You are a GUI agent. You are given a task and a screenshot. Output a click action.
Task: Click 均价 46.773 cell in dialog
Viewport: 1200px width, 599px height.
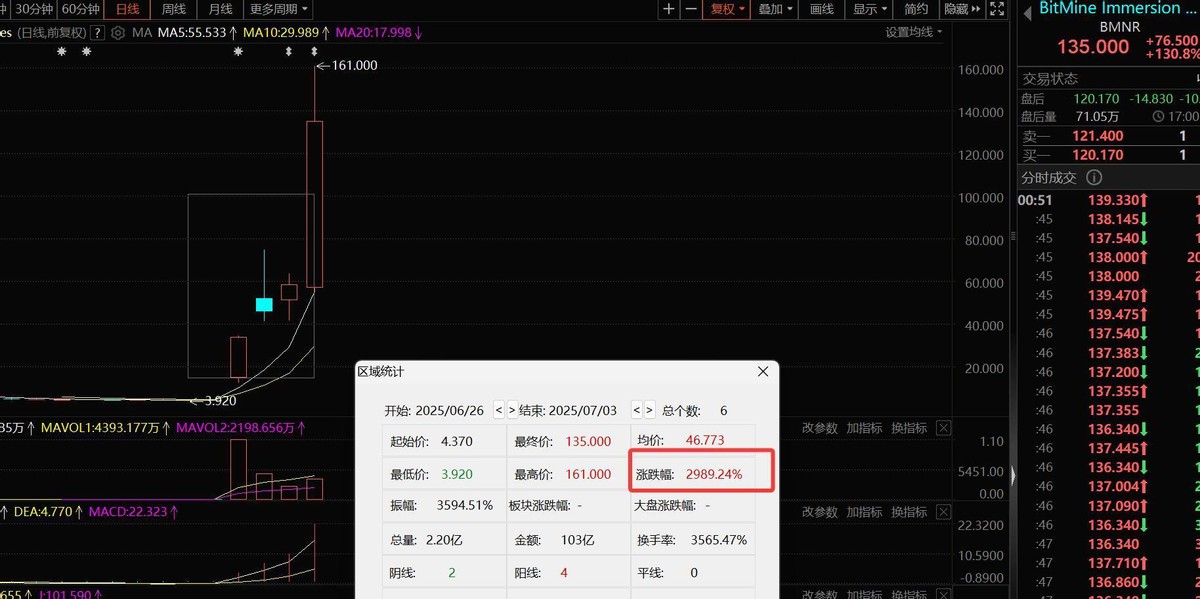(692, 440)
